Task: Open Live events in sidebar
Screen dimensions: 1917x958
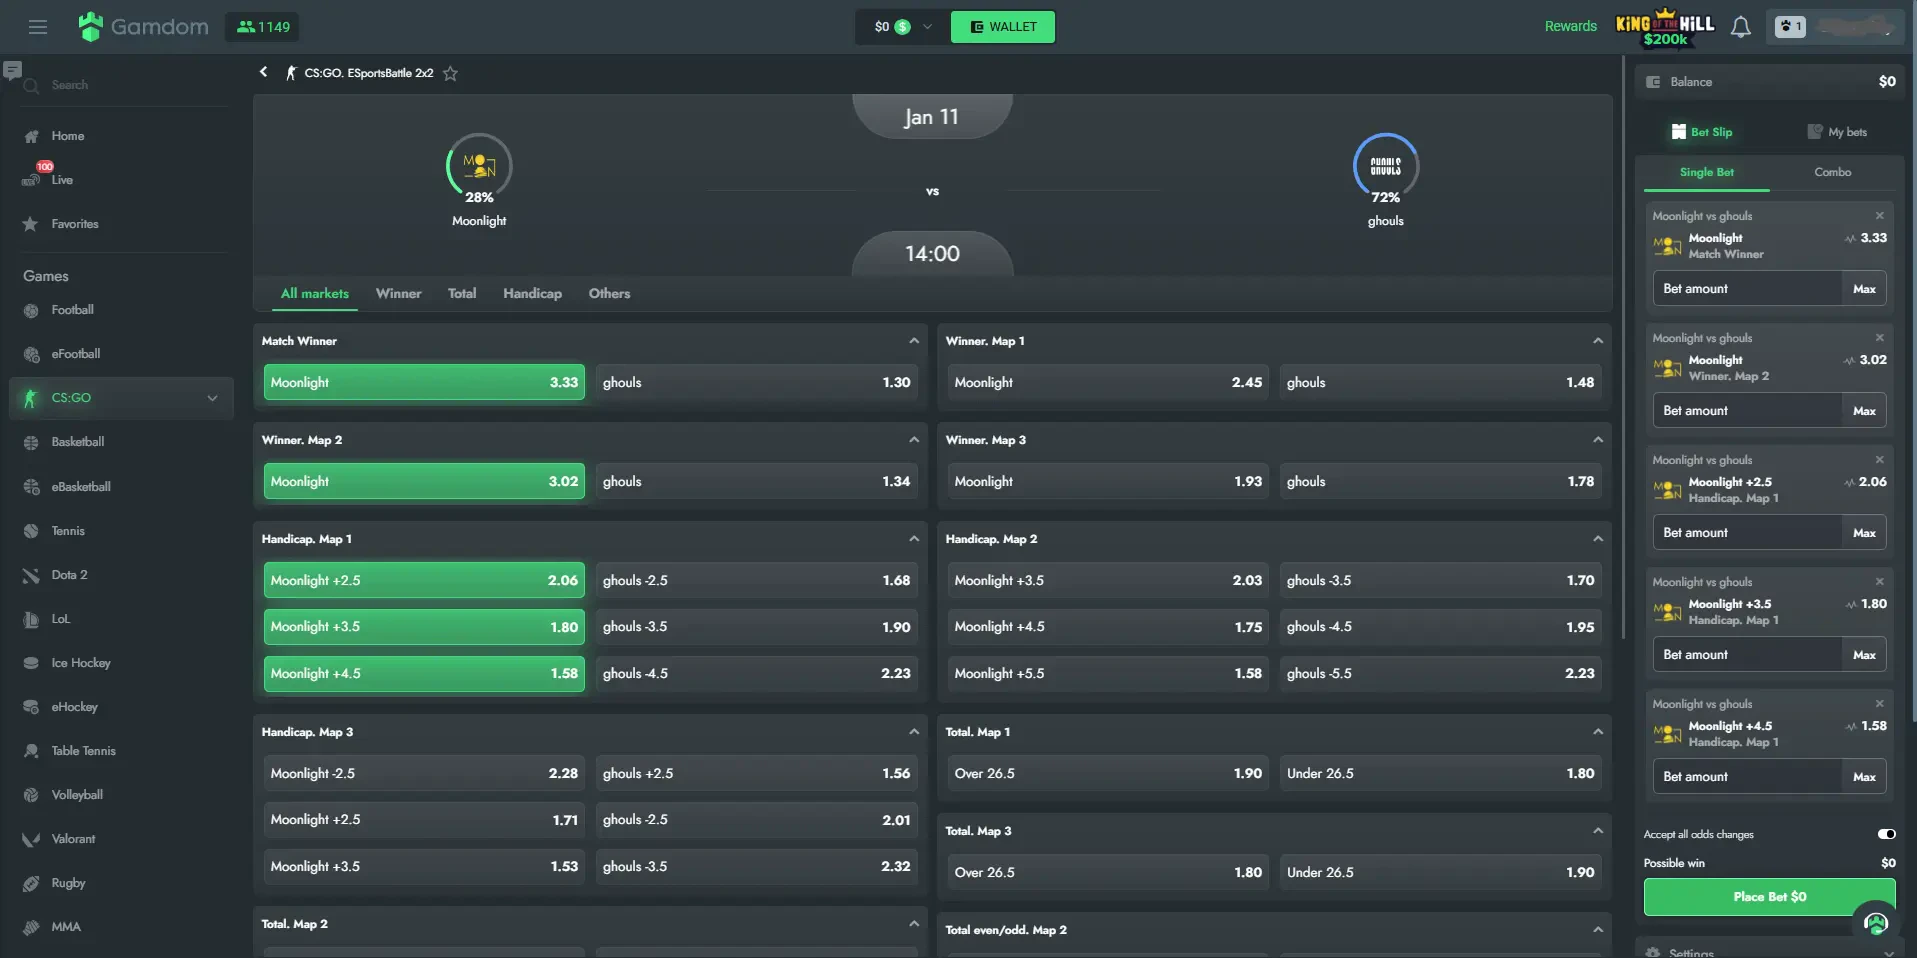Action: (x=62, y=180)
